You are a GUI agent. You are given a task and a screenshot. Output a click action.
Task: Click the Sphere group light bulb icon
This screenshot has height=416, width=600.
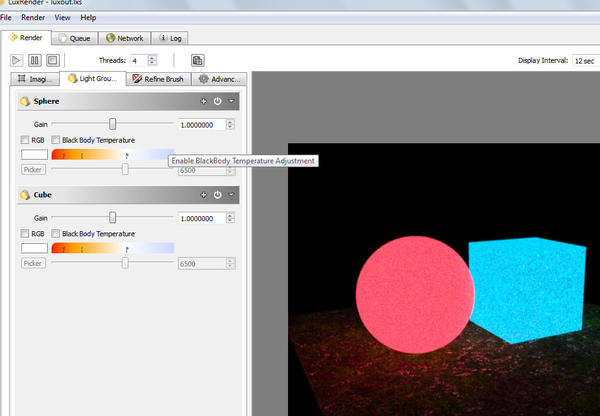(25, 101)
